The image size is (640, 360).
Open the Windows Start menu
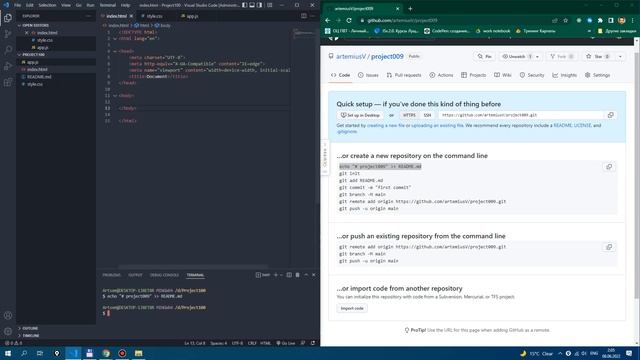8,353
